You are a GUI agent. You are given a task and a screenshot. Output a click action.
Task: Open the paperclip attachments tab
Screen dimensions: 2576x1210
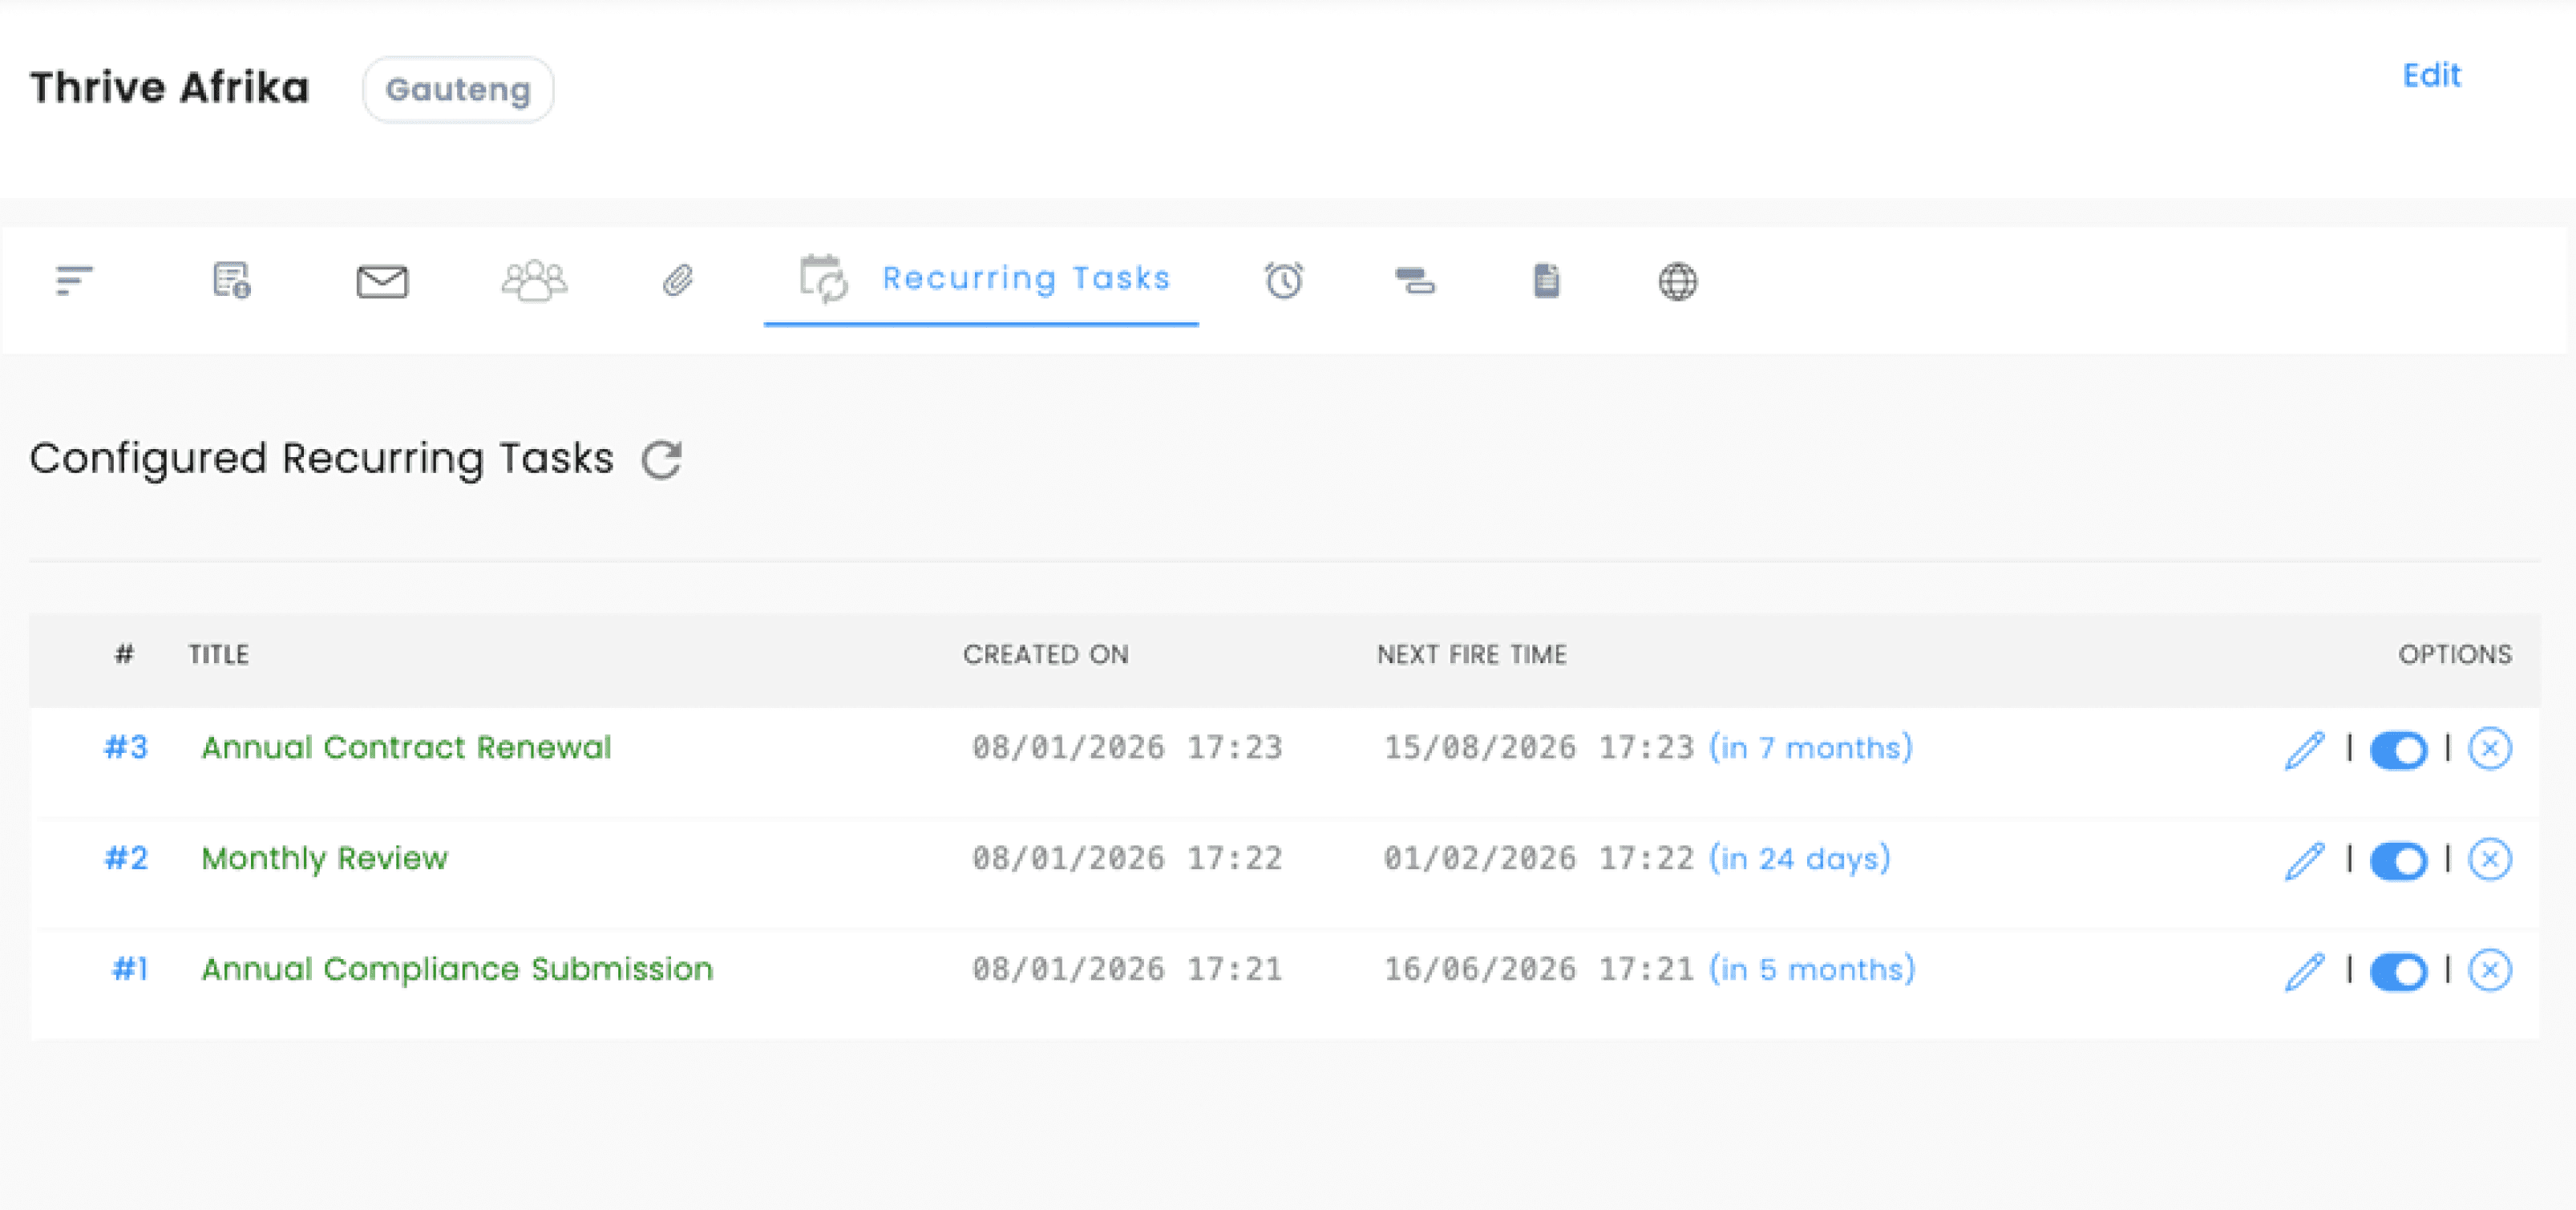(678, 280)
